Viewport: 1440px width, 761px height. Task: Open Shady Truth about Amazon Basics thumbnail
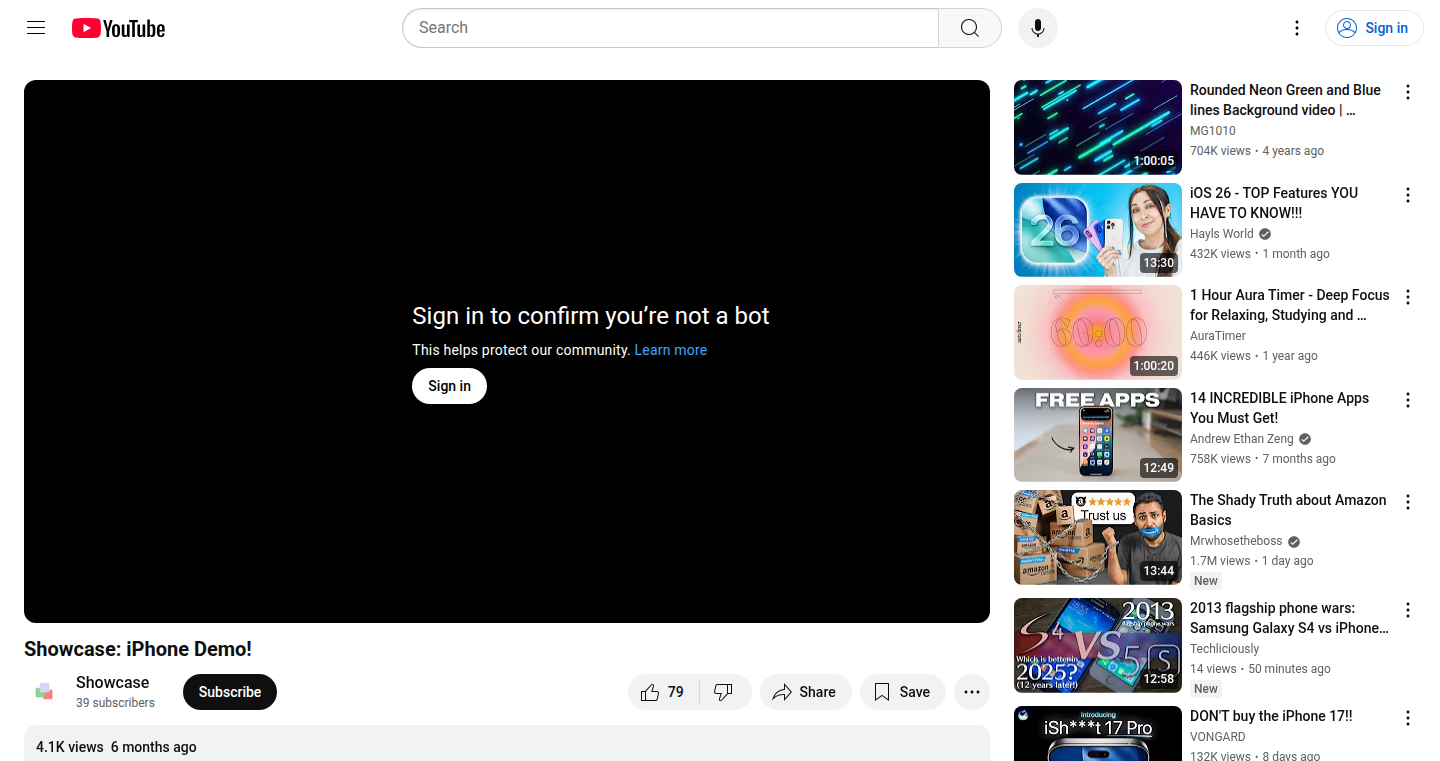[x=1098, y=538]
